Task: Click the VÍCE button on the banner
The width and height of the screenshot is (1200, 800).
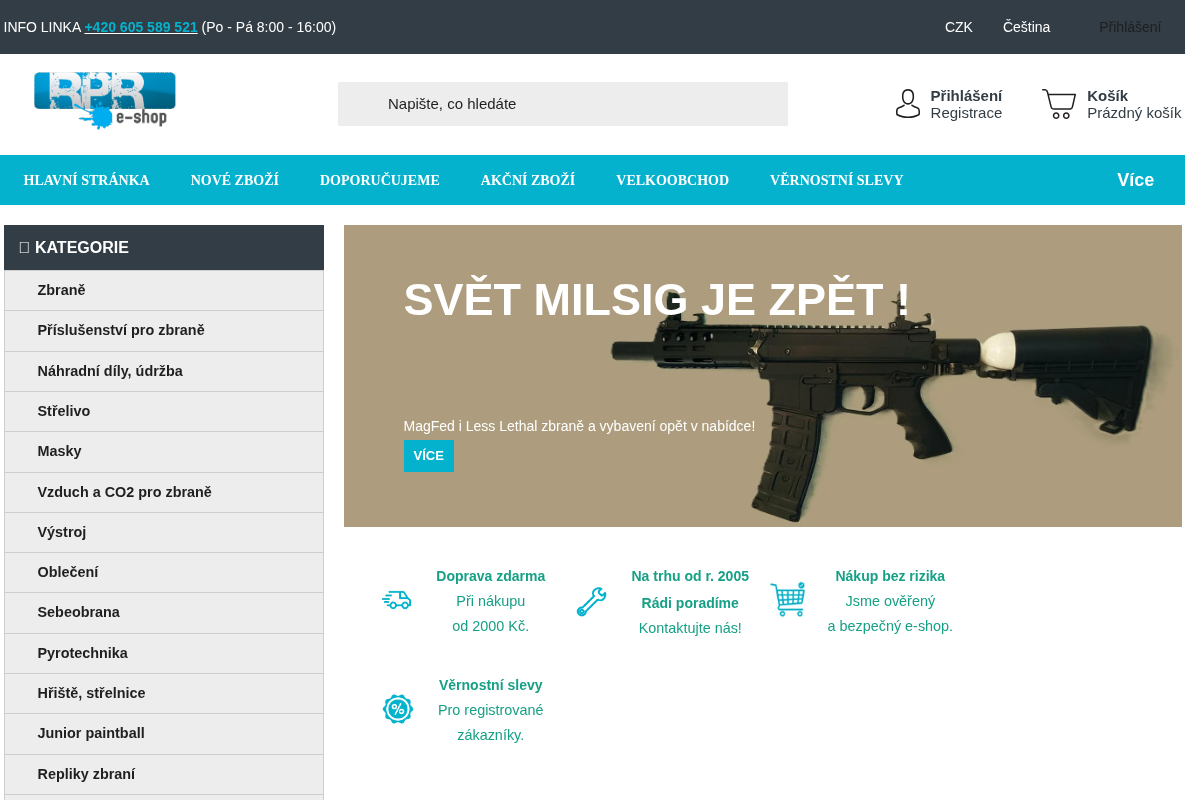Action: point(429,456)
